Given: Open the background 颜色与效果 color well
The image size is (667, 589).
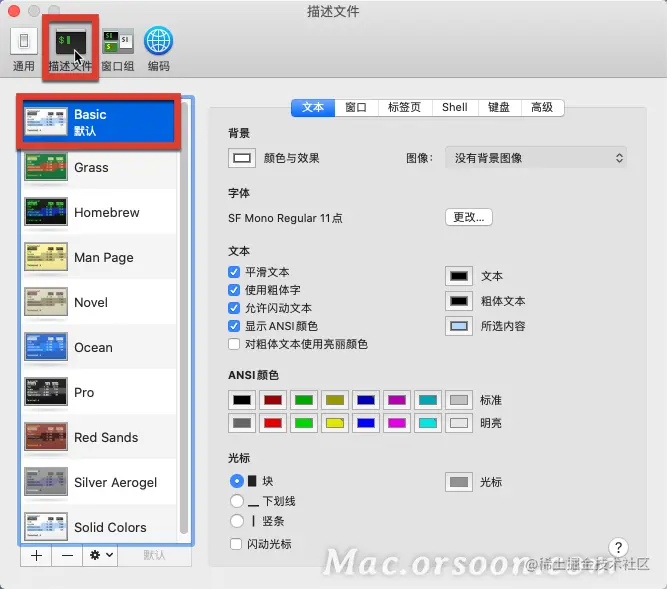Looking at the screenshot, I should (242, 158).
